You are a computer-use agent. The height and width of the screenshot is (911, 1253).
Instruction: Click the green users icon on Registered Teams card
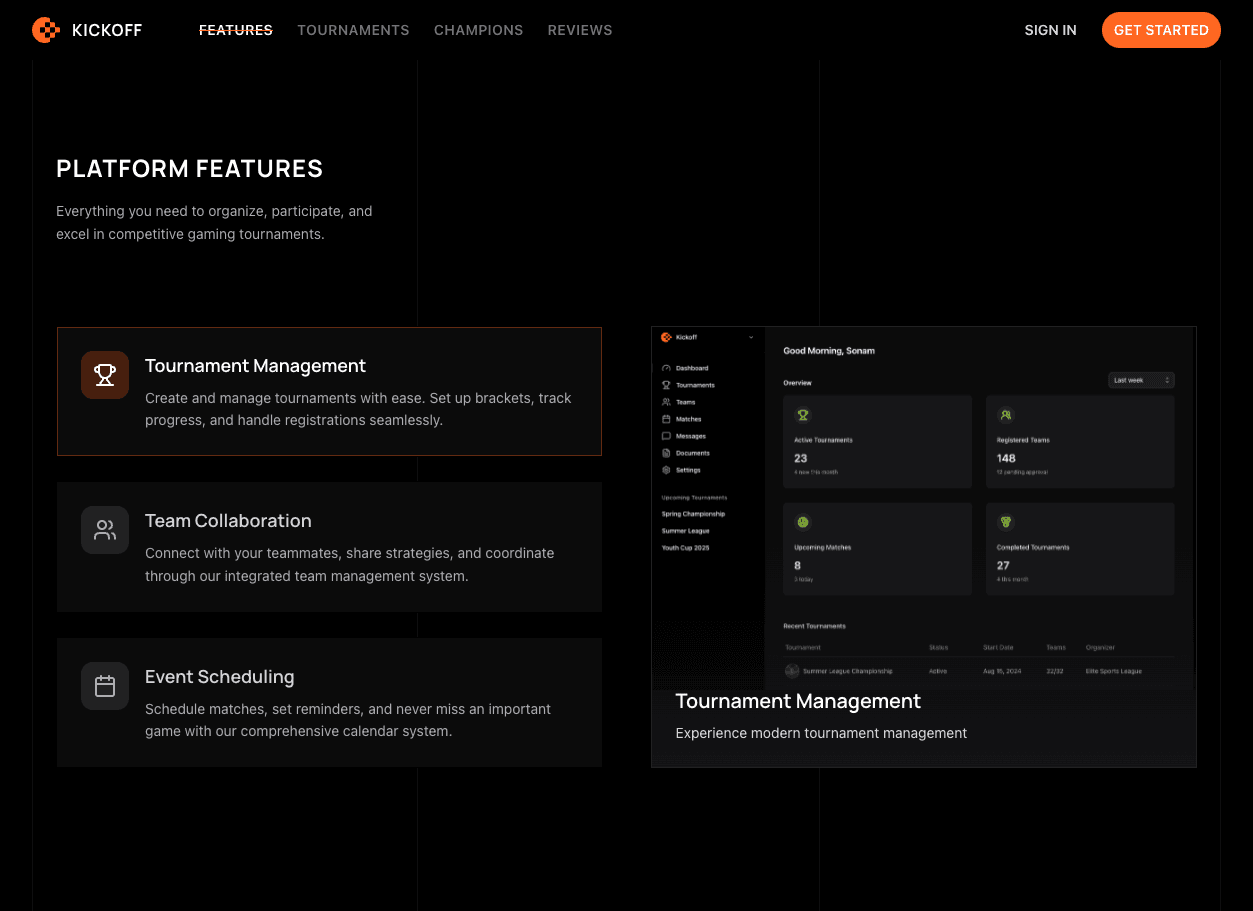pos(1006,414)
